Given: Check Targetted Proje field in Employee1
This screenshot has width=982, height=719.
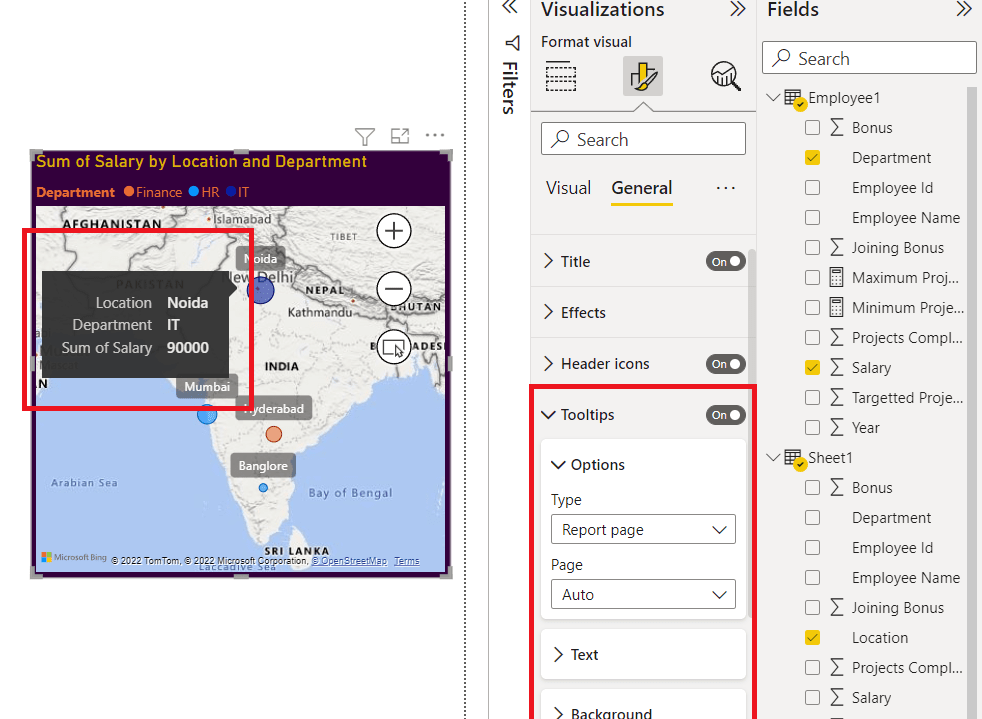Looking at the screenshot, I should (x=812, y=398).
